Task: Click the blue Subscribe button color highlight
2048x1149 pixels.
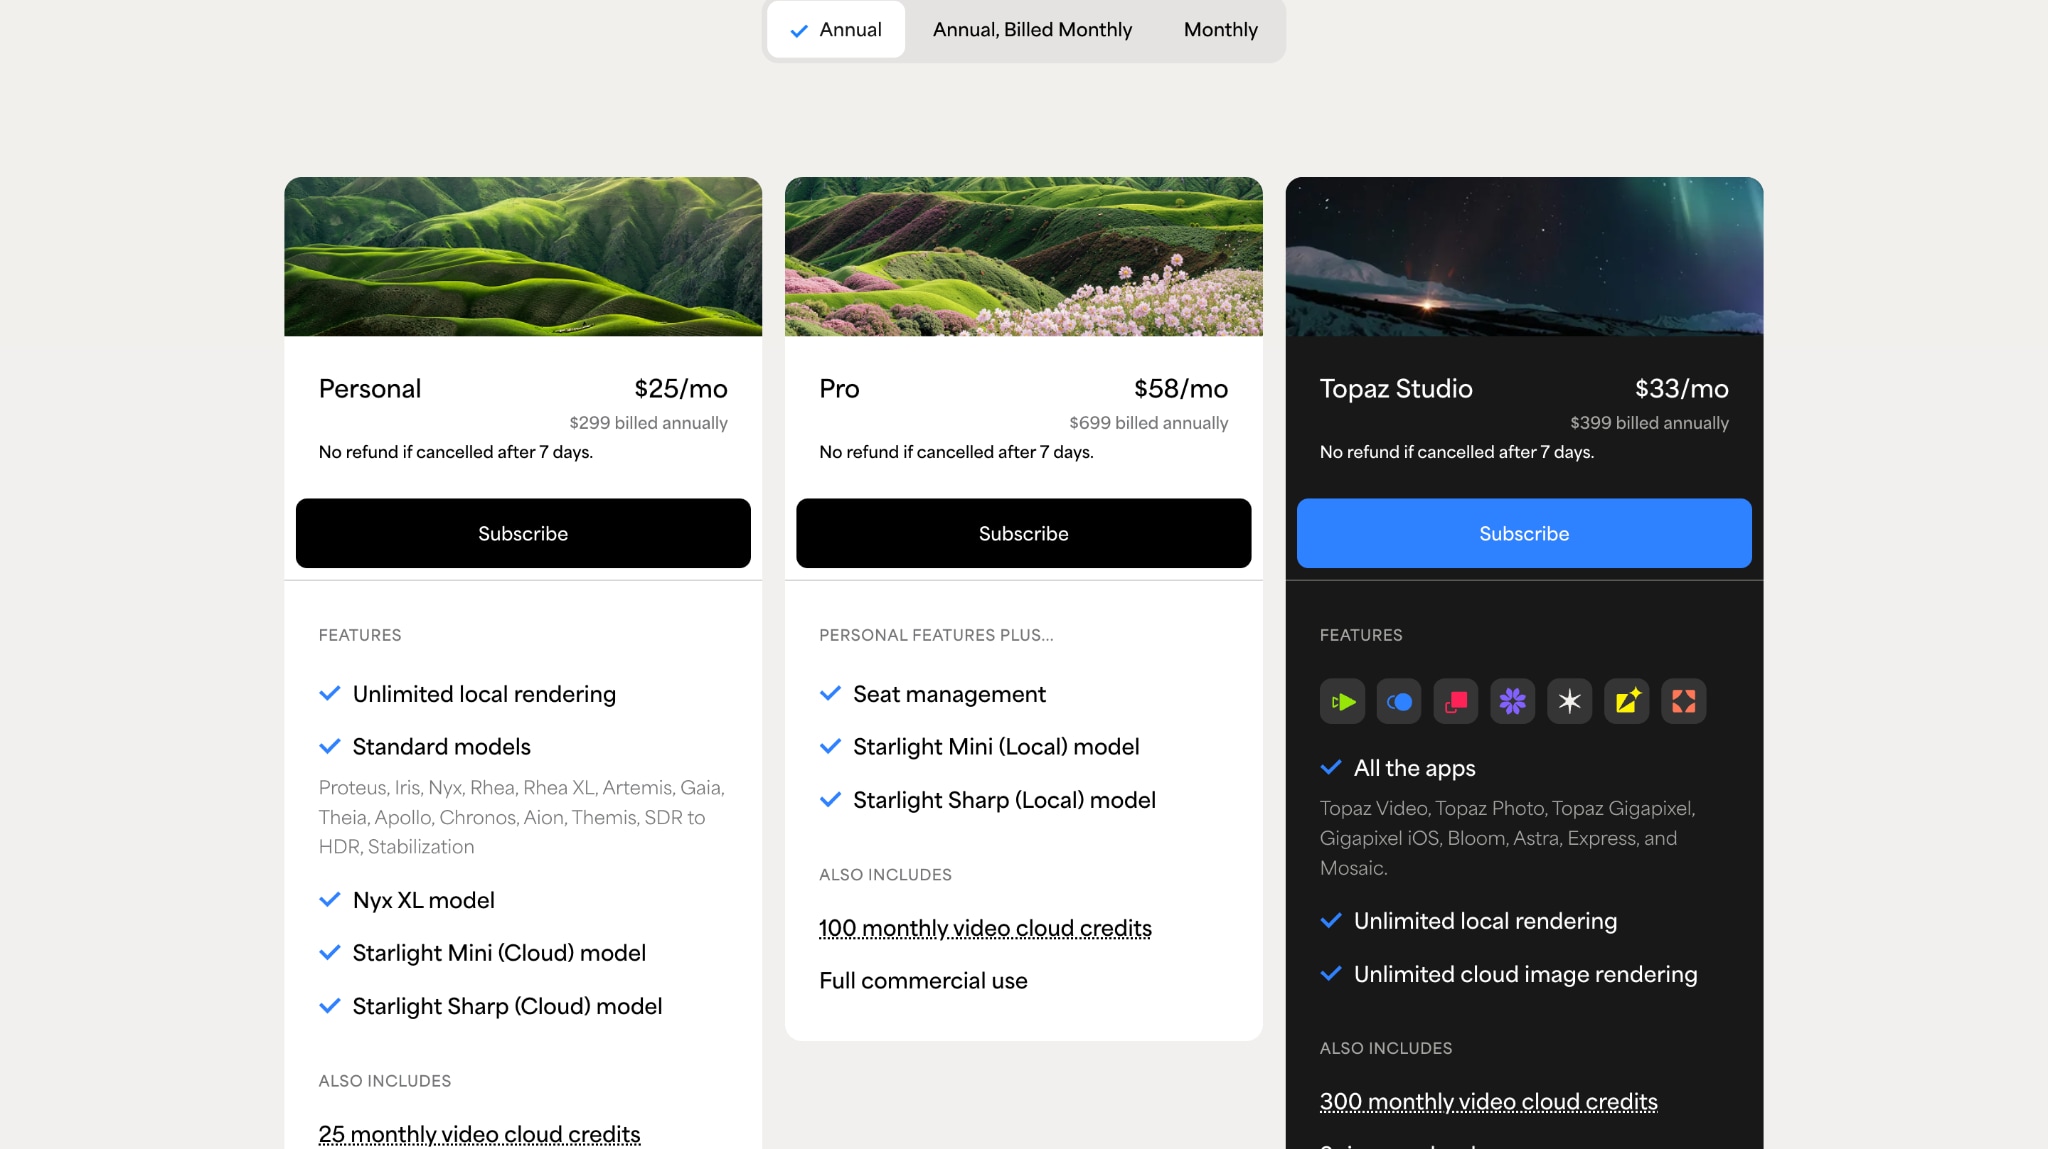Action: point(1522,533)
